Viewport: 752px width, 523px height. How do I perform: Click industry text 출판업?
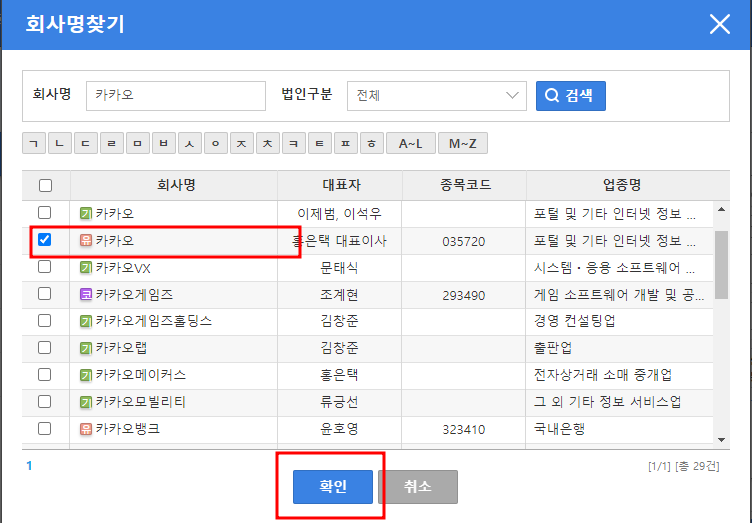coord(553,348)
